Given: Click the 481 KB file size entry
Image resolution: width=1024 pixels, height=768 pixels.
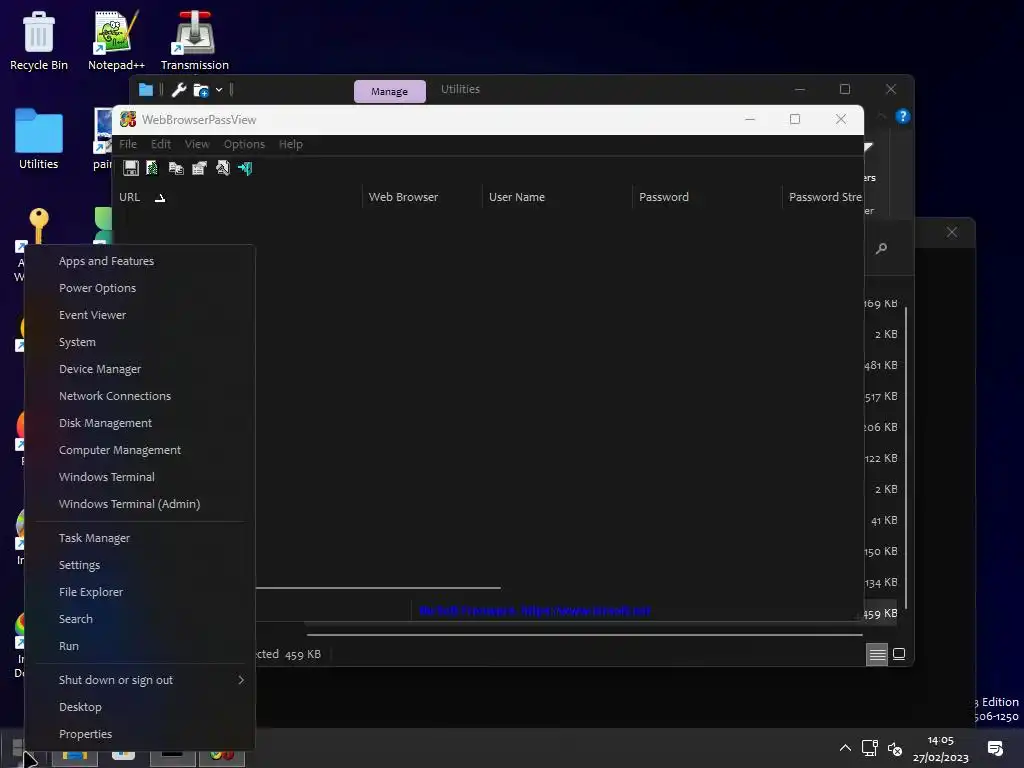Looking at the screenshot, I should pos(880,366).
